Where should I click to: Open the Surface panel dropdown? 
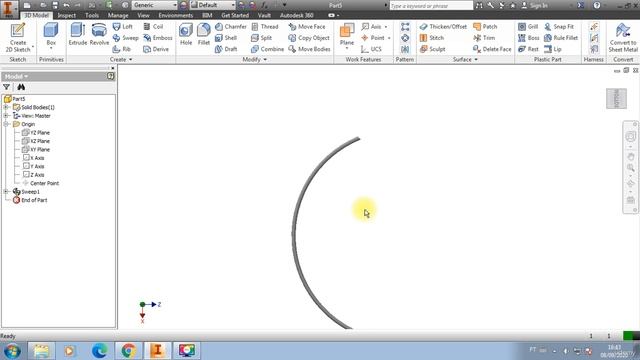tap(465, 60)
